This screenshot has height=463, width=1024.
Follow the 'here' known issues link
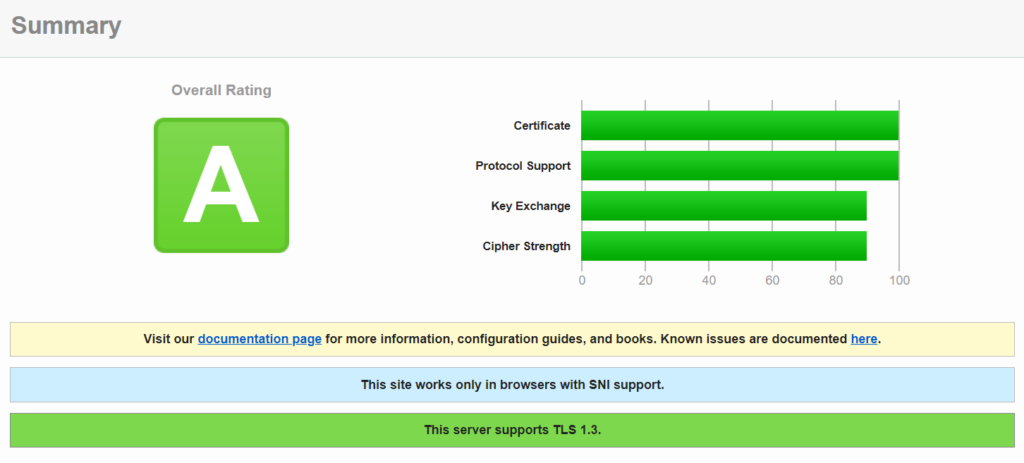(x=863, y=339)
